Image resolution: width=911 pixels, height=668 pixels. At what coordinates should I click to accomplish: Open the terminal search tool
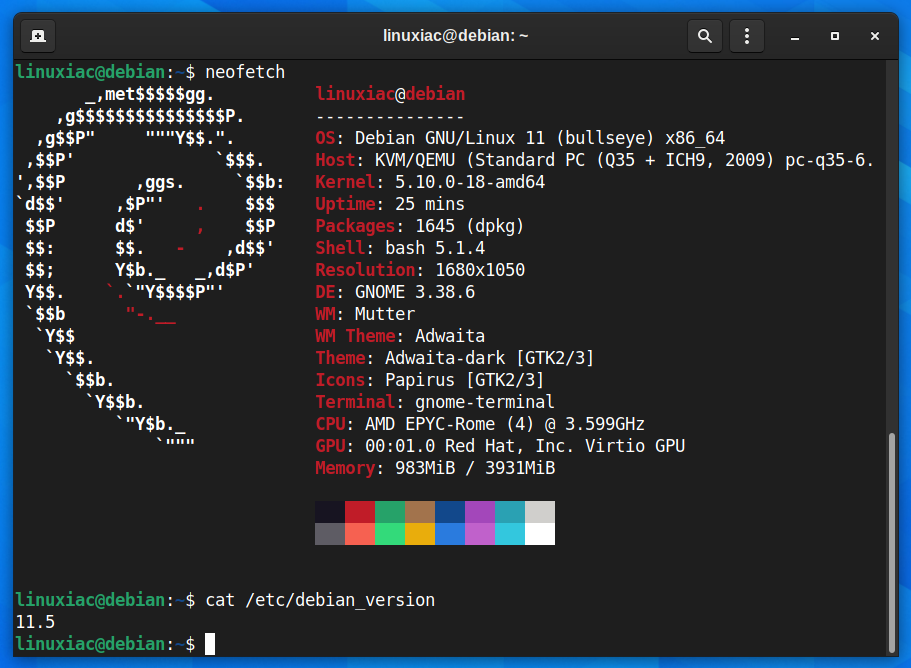(705, 36)
